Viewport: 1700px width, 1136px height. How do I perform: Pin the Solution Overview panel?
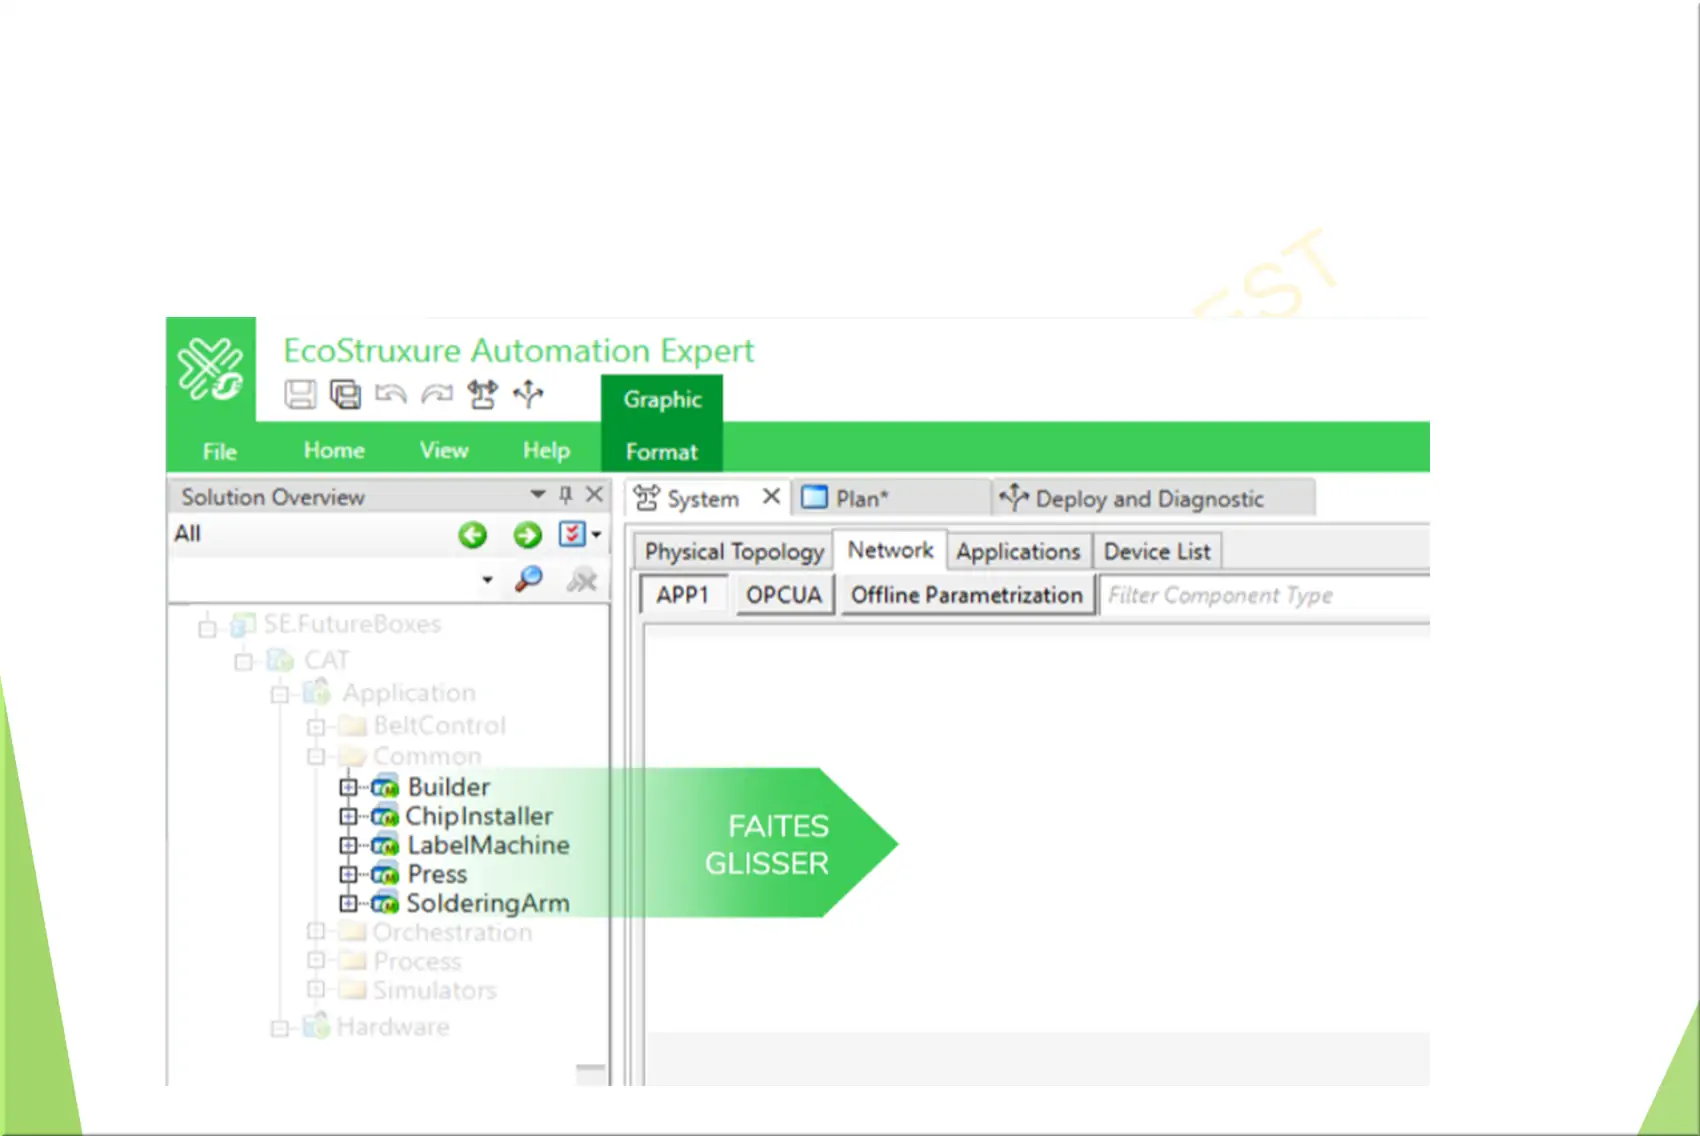click(566, 494)
